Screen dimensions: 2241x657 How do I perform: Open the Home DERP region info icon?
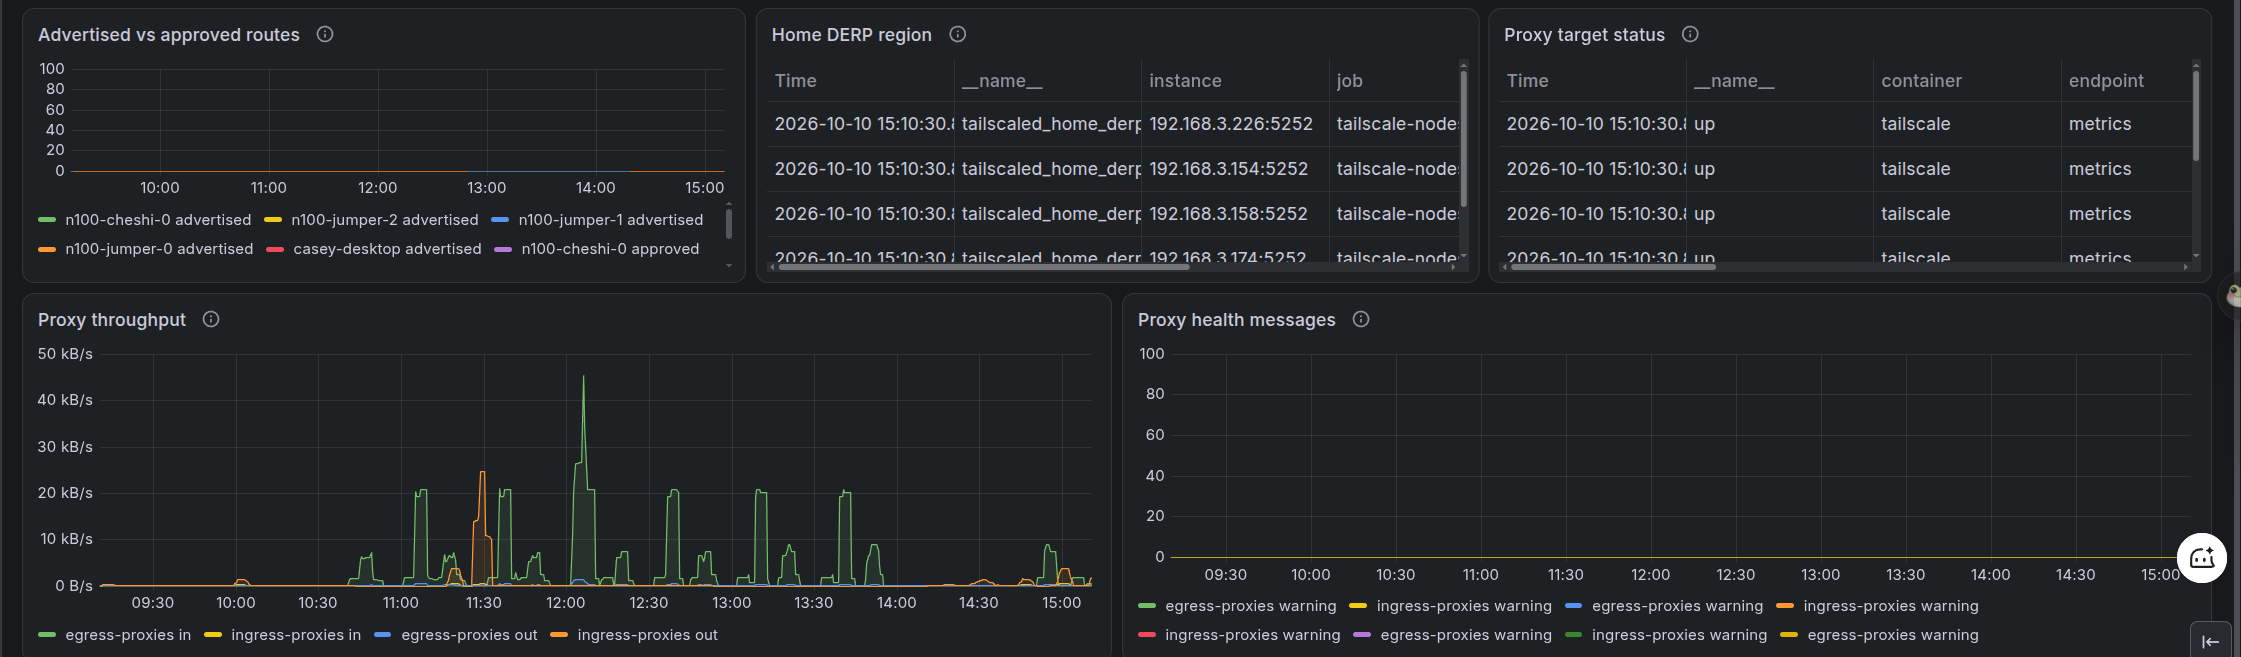tap(958, 34)
